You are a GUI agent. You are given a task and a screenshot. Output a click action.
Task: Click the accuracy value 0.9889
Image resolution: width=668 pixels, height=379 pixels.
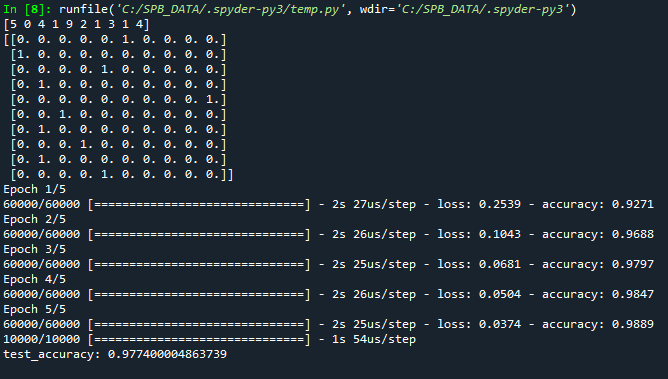click(633, 324)
